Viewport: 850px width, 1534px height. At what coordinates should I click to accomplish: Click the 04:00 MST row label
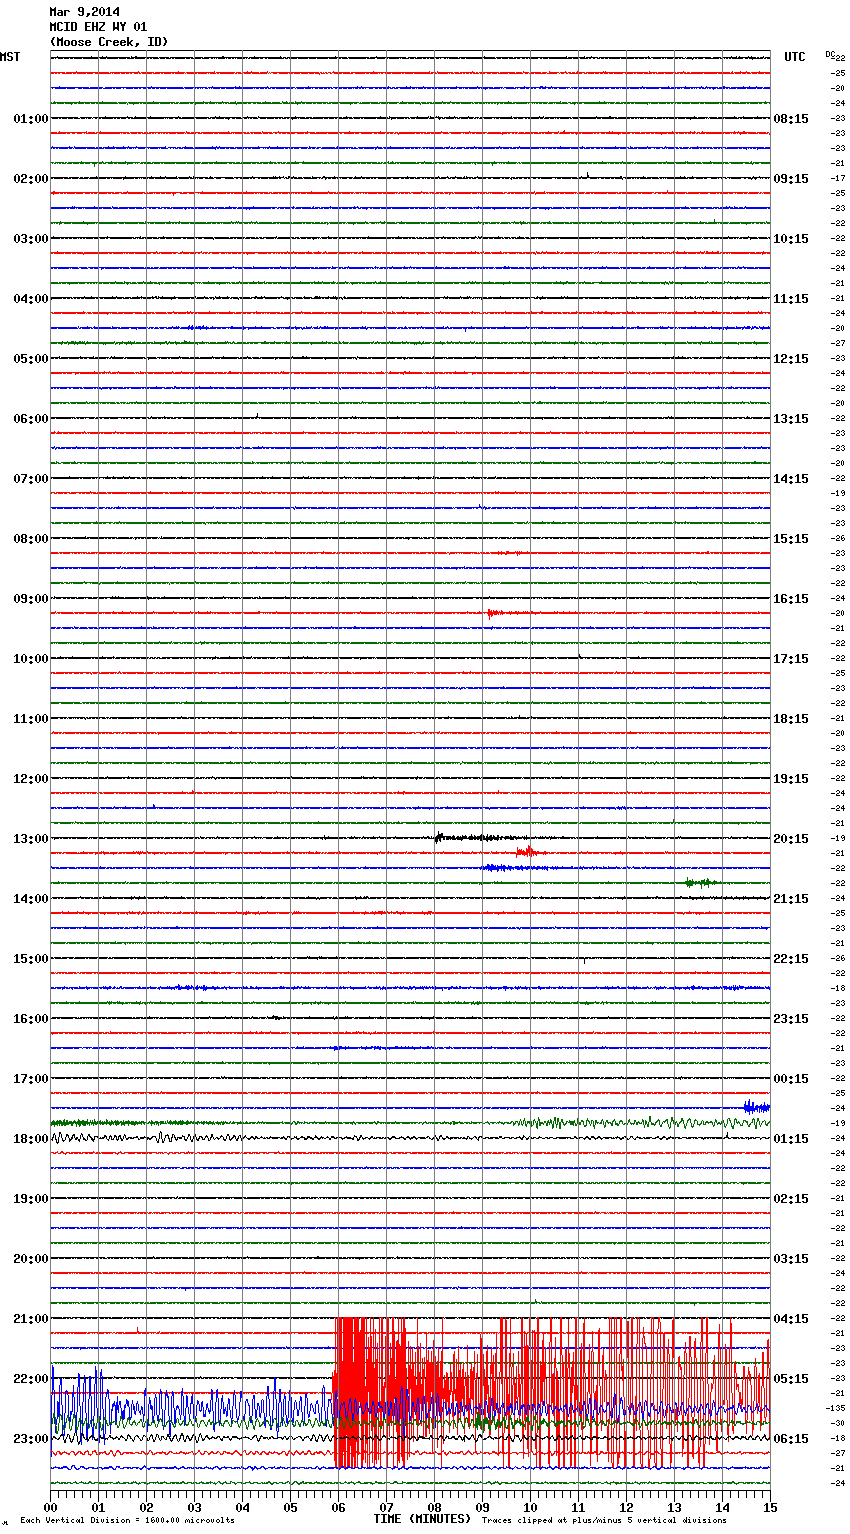click(31, 299)
